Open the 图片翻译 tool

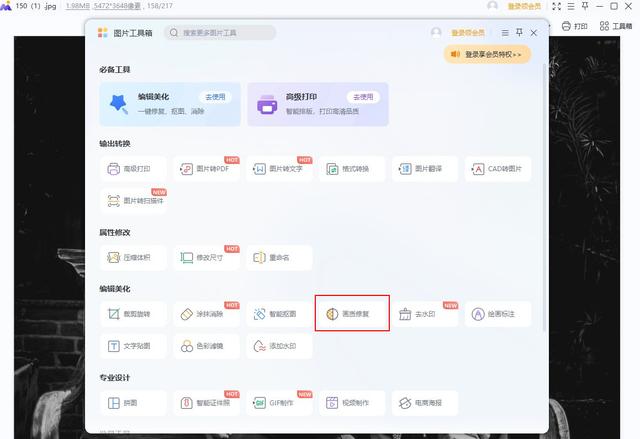pos(425,169)
